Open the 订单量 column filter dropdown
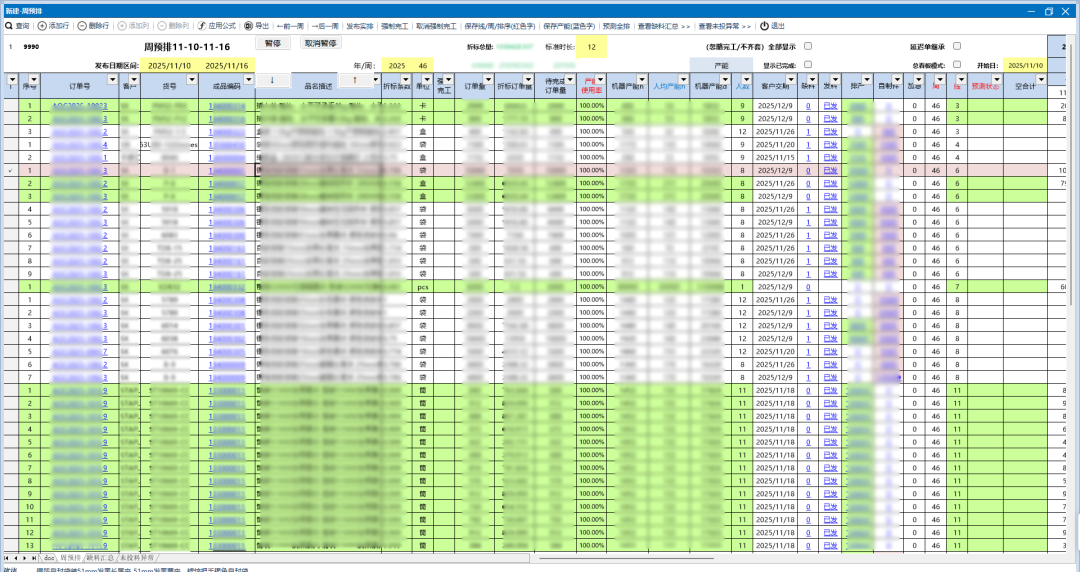This screenshot has height=572, width=1080. pyautogui.click(x=488, y=80)
